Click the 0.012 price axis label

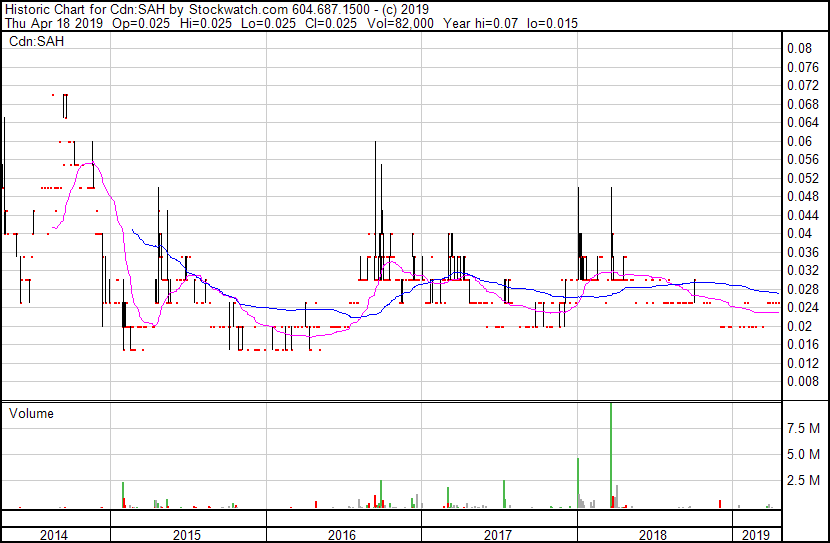[x=802, y=364]
